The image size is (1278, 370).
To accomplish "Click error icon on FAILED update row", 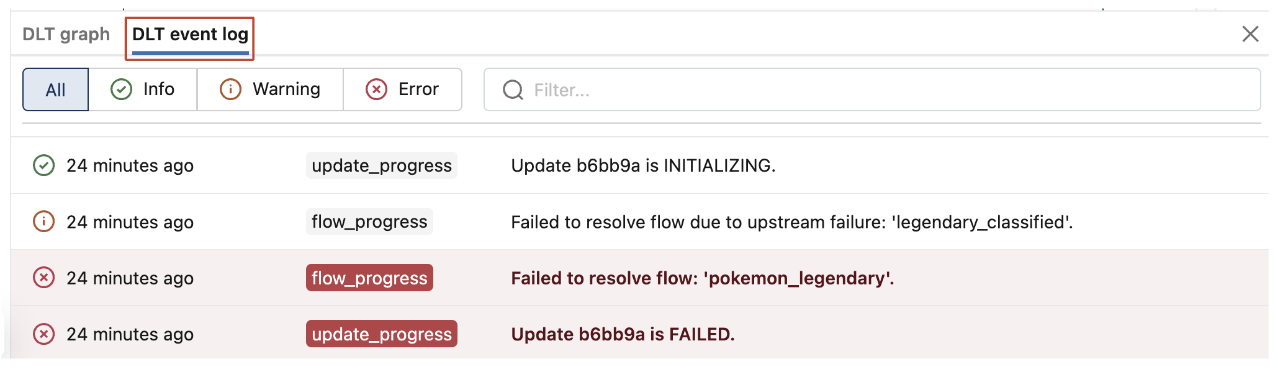I will (x=44, y=333).
